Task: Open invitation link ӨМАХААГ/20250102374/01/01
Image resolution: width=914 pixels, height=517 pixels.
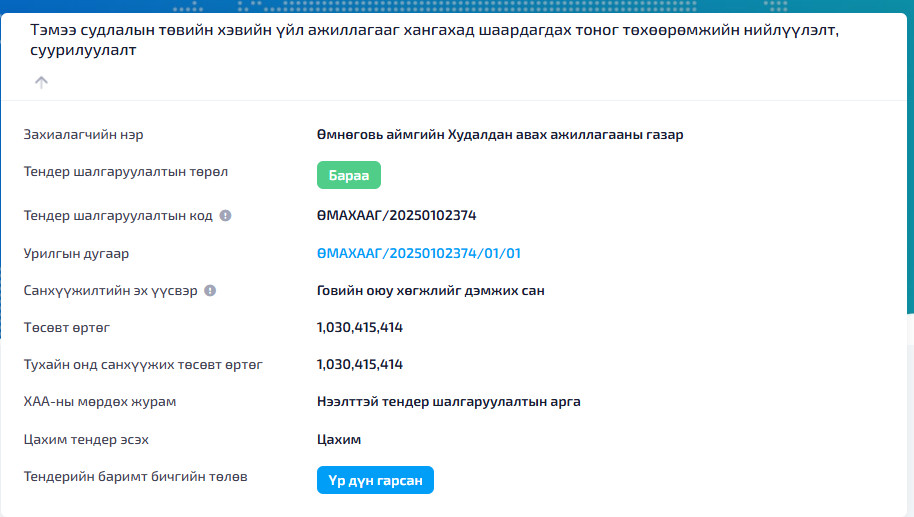Action: click(418, 253)
